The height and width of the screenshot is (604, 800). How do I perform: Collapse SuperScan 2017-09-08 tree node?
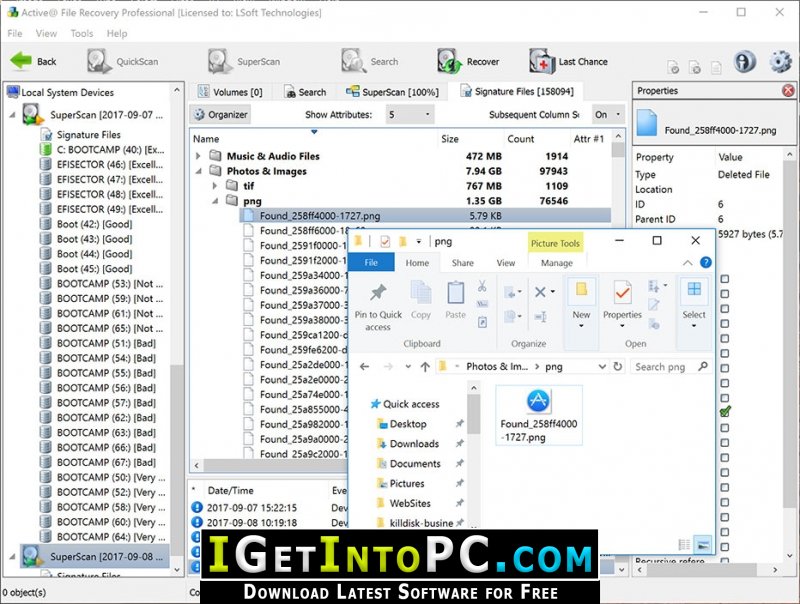(13, 557)
